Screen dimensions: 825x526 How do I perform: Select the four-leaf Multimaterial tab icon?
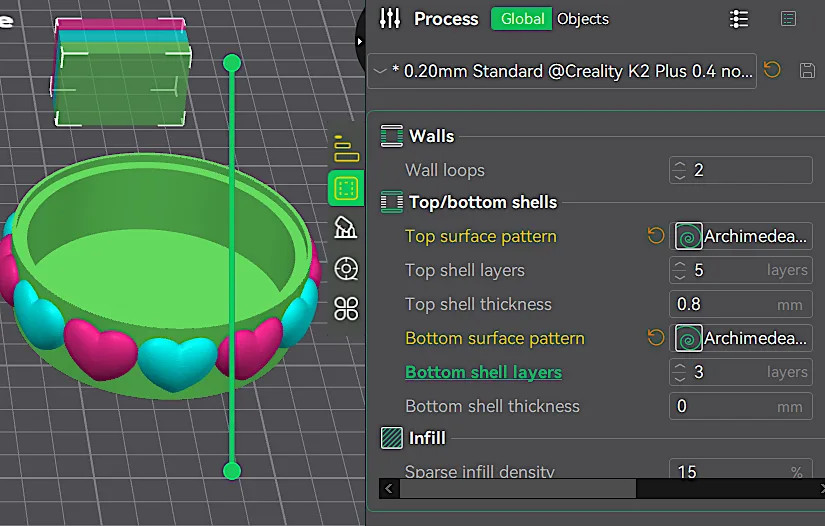[x=346, y=309]
